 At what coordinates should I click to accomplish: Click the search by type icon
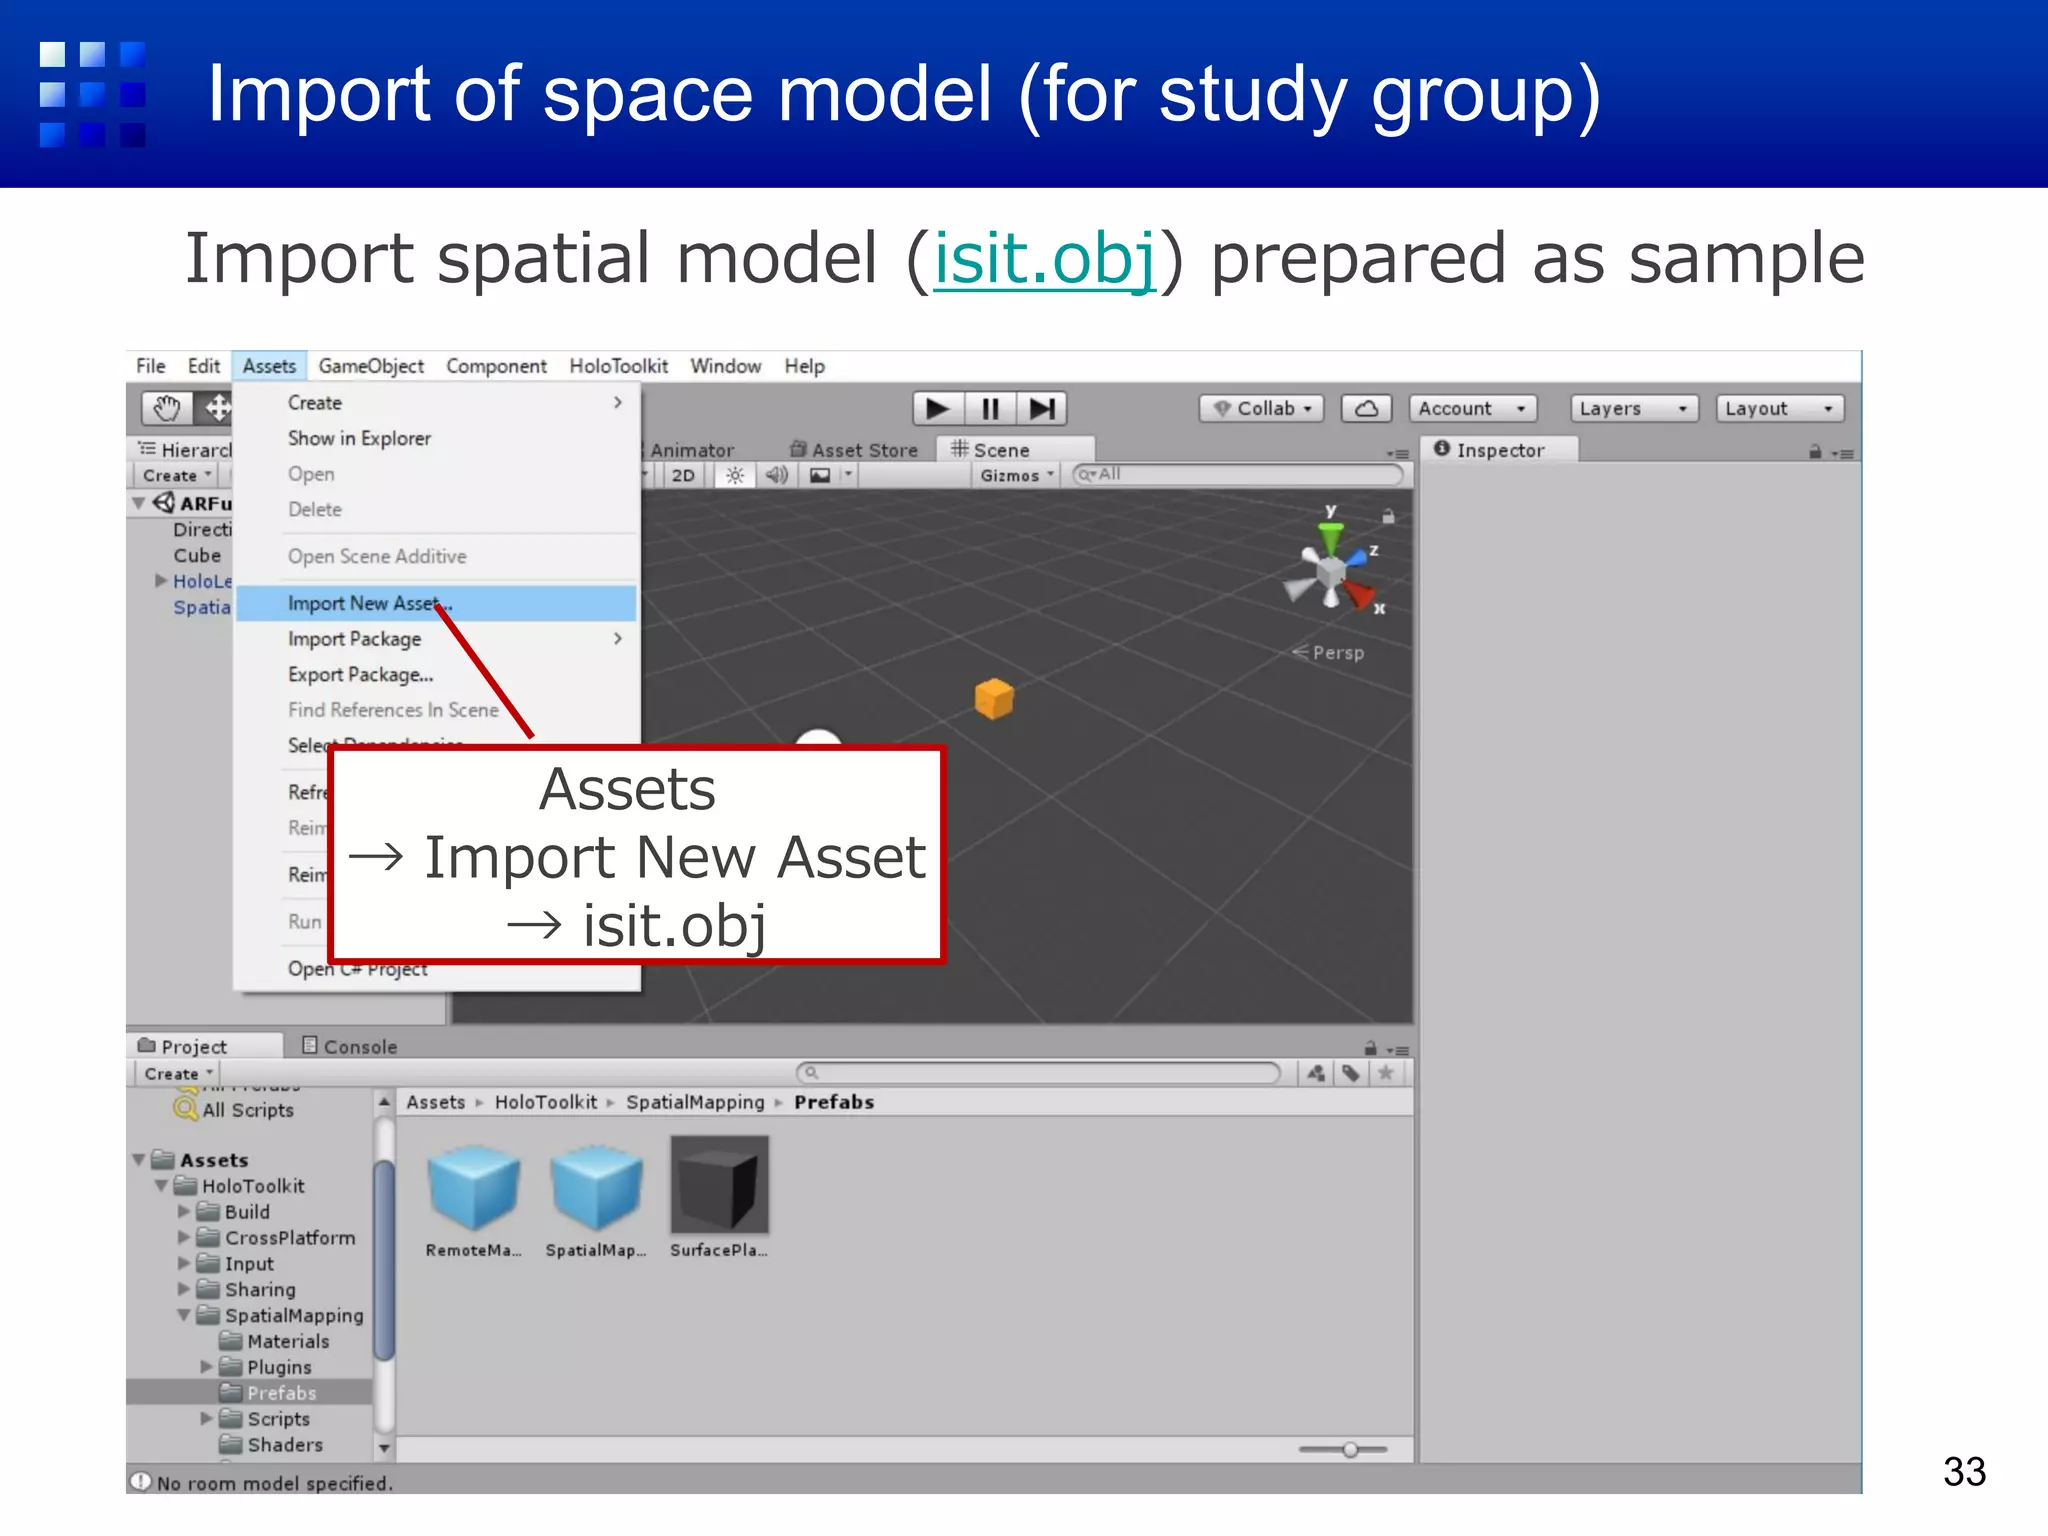point(1316,1073)
